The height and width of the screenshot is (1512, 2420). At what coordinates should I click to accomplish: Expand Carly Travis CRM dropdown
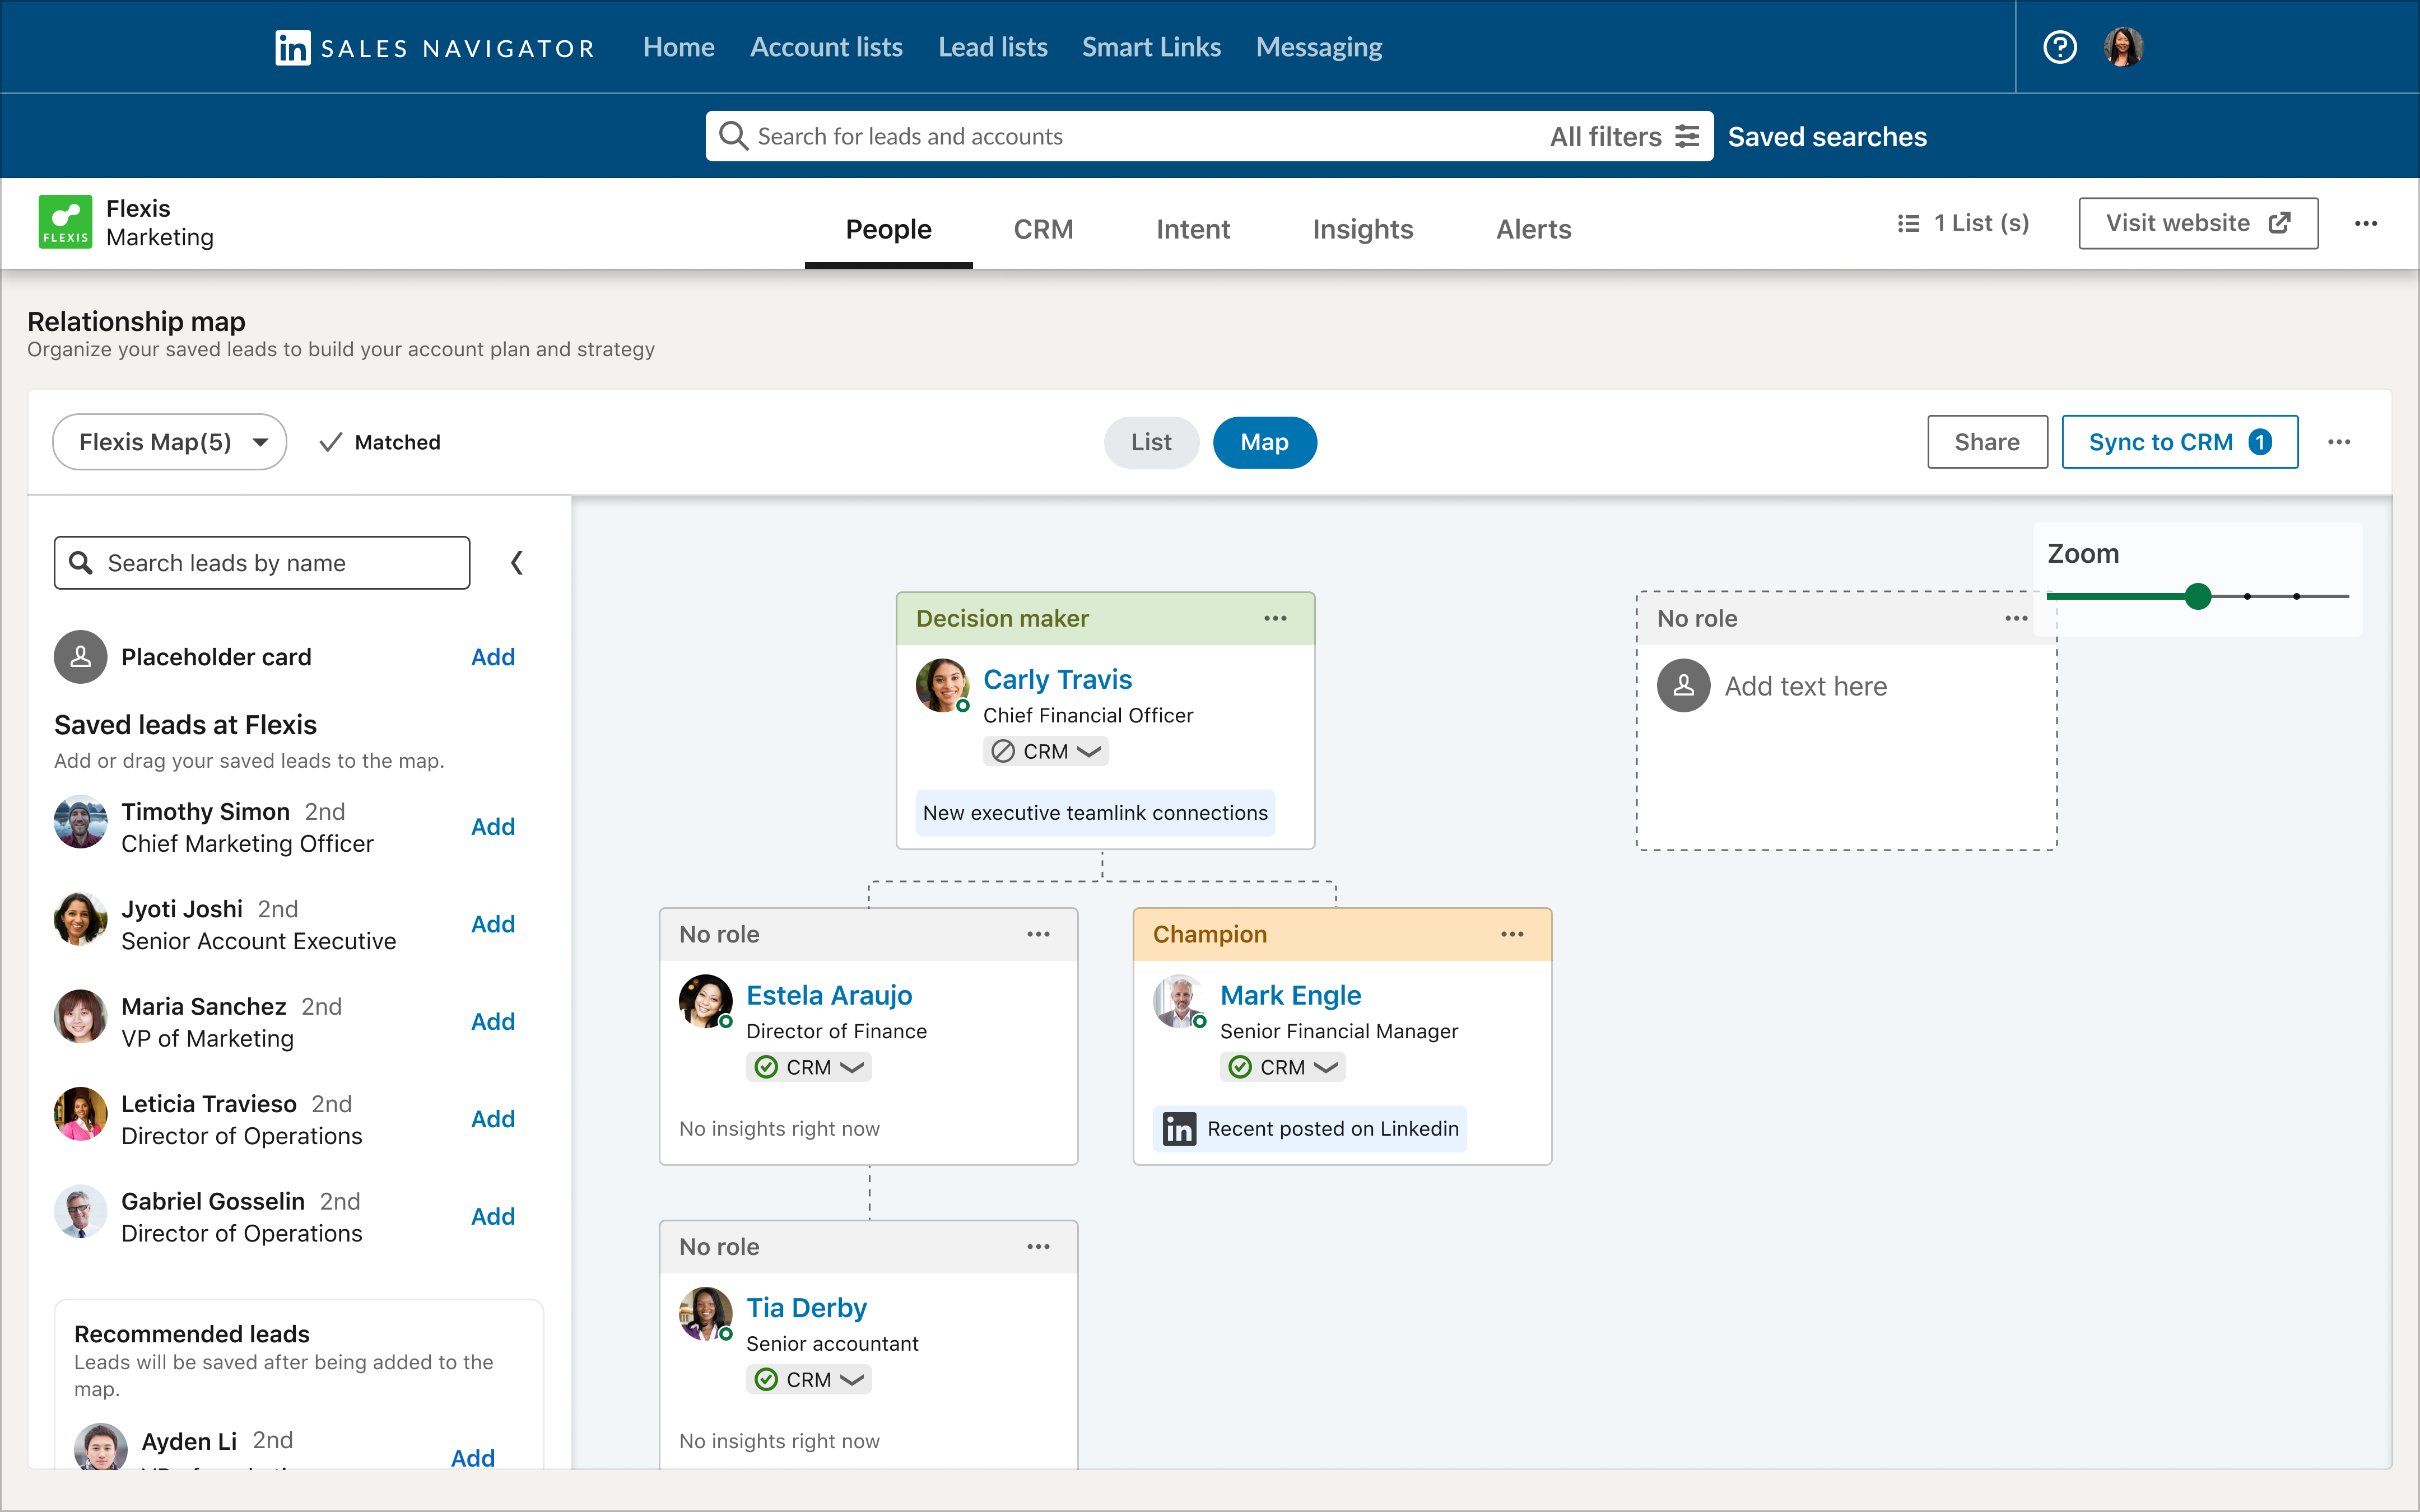[1045, 751]
